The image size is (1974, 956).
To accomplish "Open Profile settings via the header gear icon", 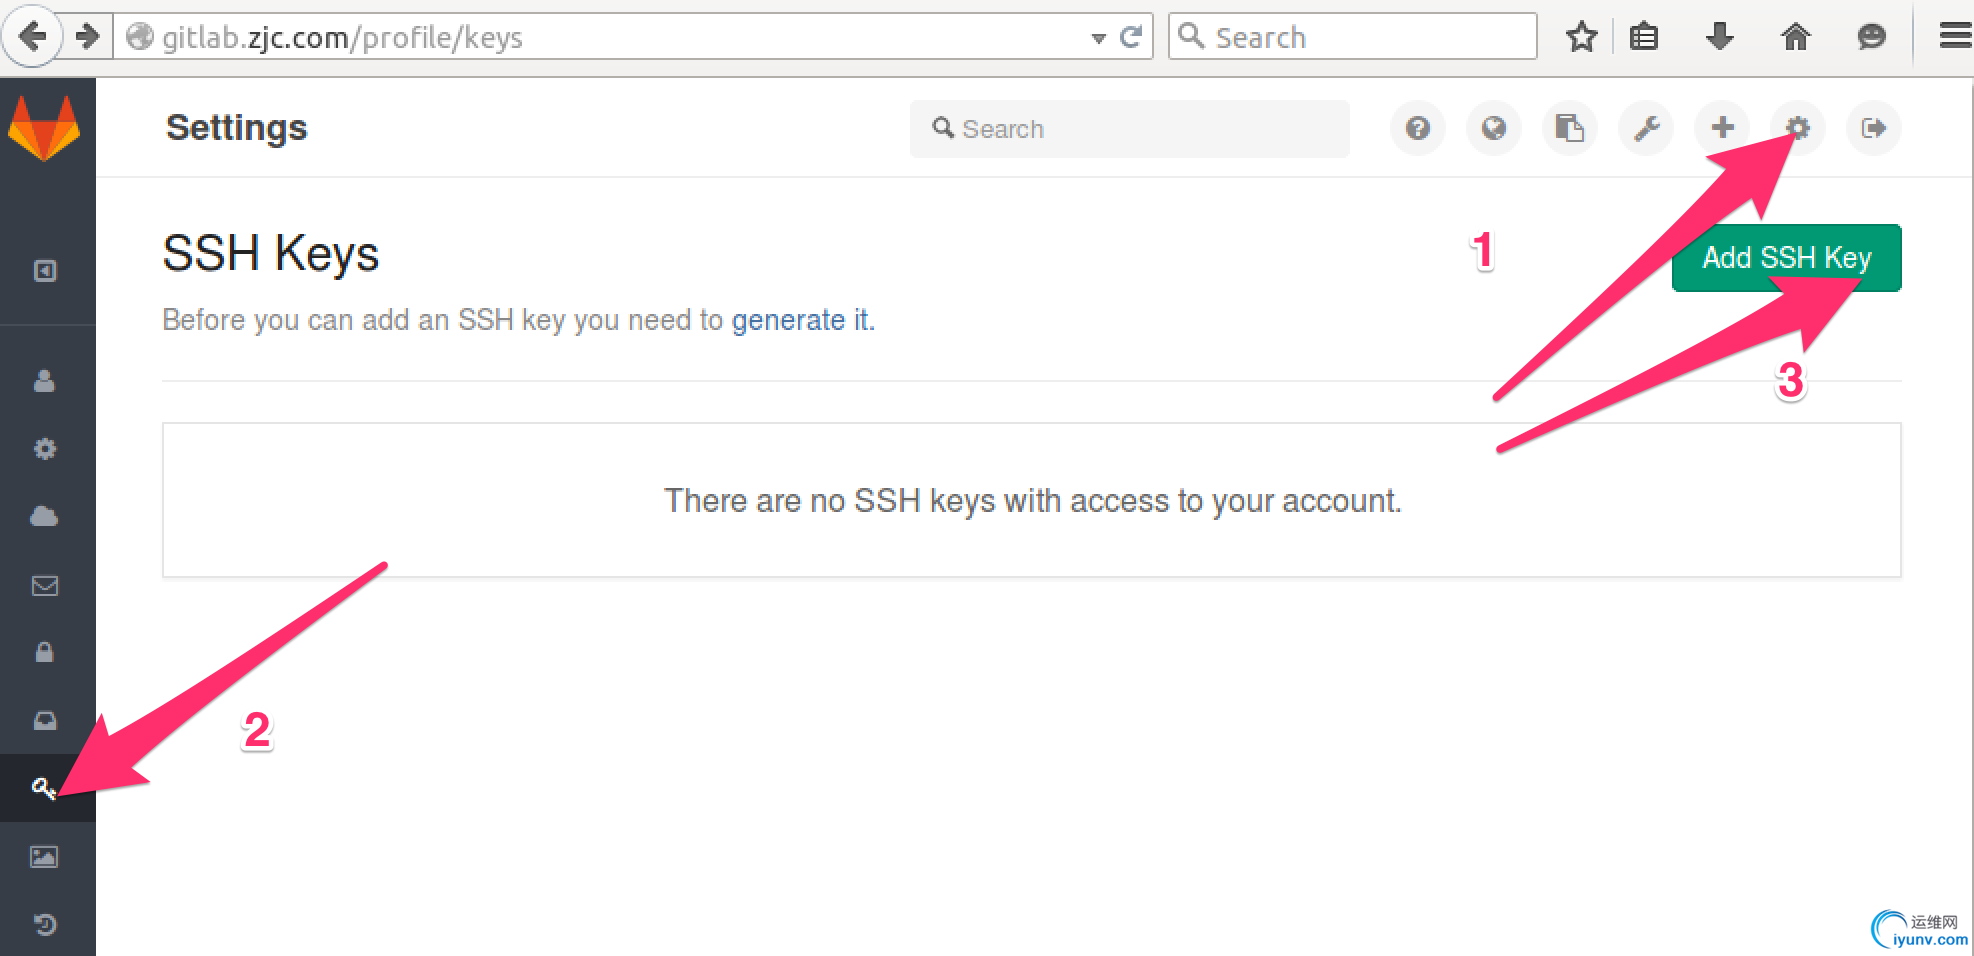I will click(x=1798, y=128).
